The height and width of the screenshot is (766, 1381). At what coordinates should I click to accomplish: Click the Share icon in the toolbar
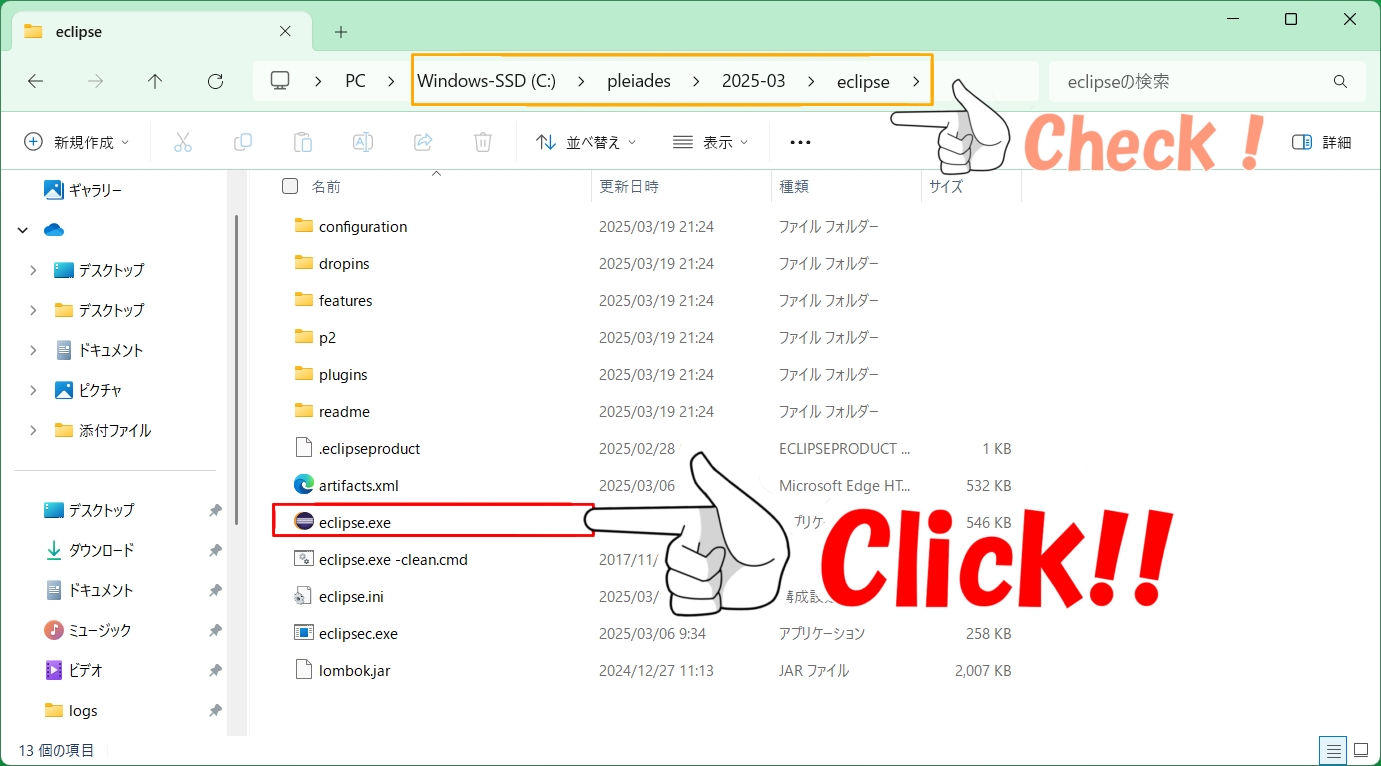point(422,141)
